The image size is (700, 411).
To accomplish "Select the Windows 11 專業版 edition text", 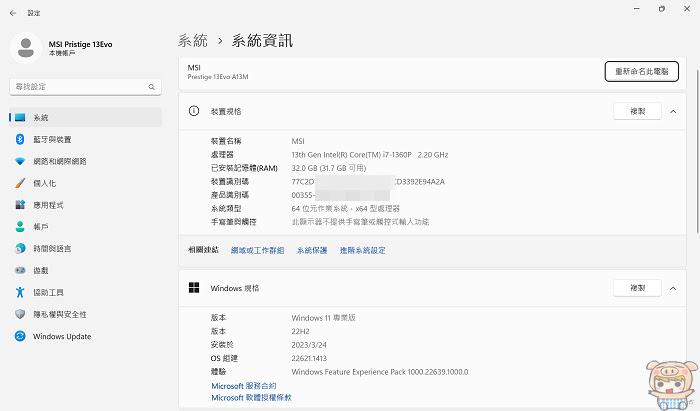I will coord(323,318).
